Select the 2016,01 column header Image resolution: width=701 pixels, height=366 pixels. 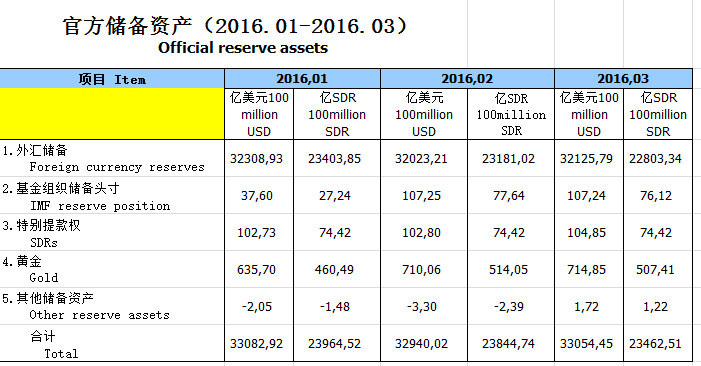click(x=302, y=79)
